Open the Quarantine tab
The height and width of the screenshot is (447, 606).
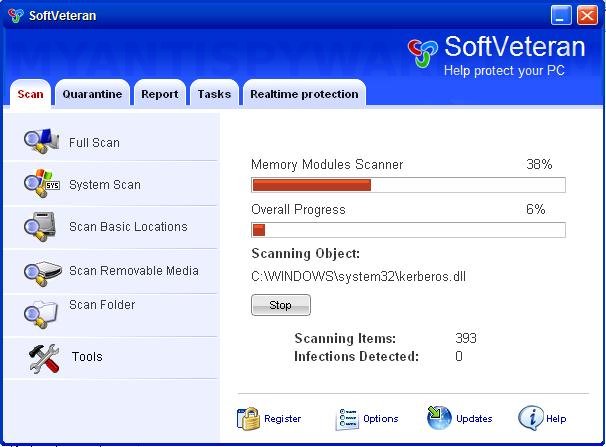click(x=92, y=94)
